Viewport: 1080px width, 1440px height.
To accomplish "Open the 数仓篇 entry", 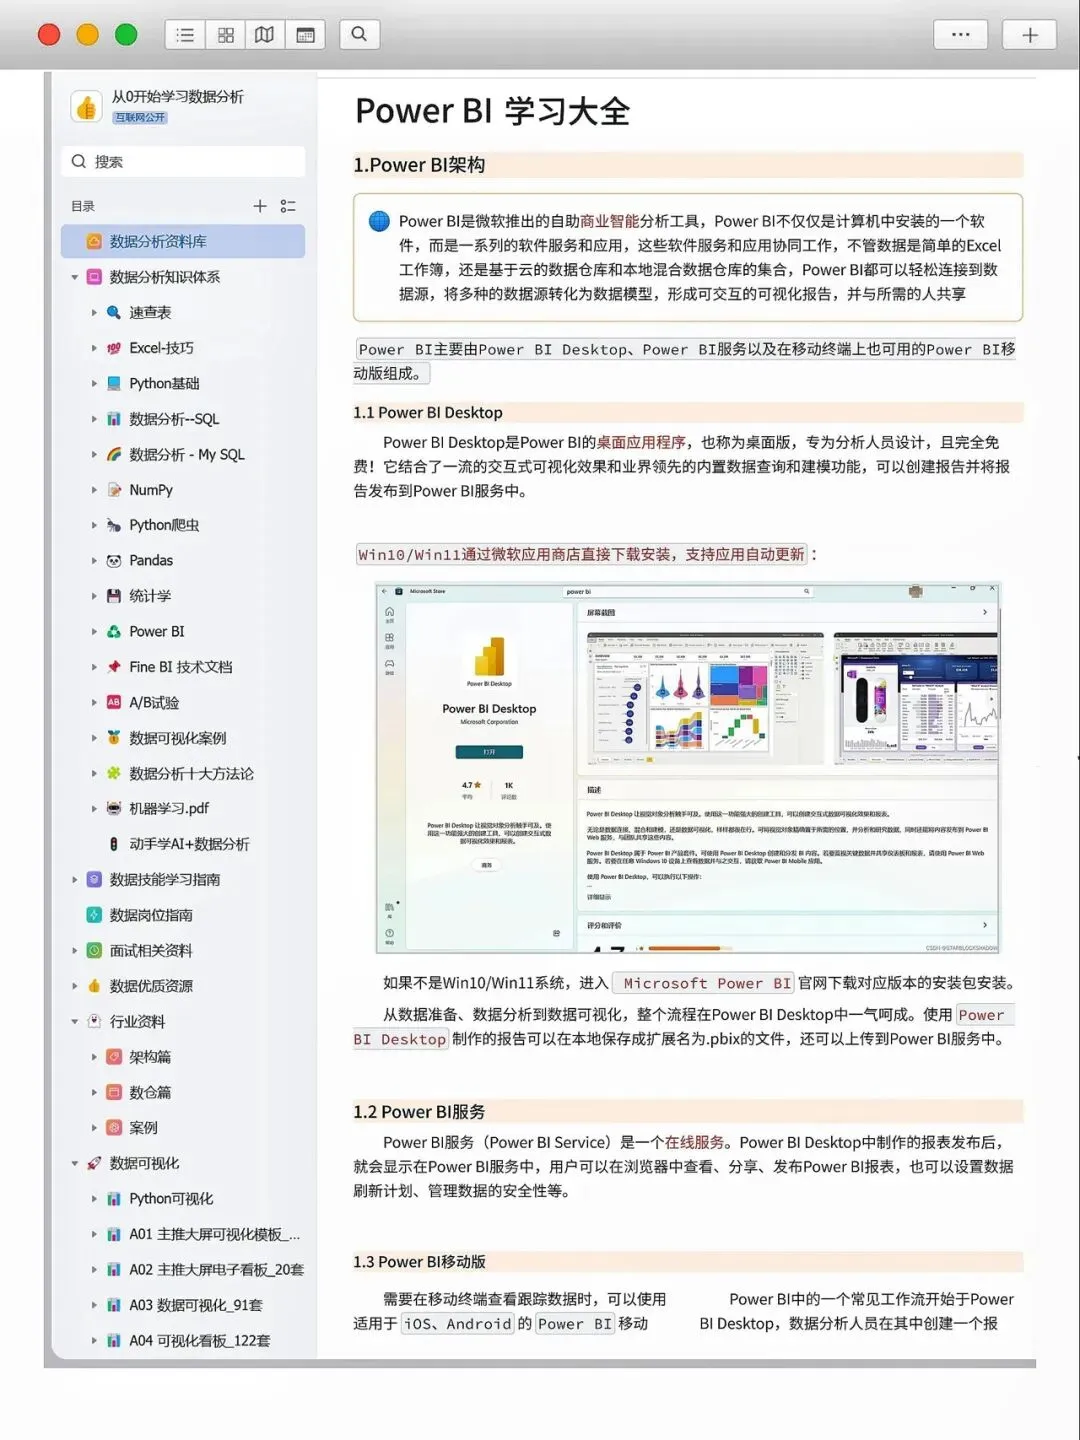I will [x=150, y=1093].
